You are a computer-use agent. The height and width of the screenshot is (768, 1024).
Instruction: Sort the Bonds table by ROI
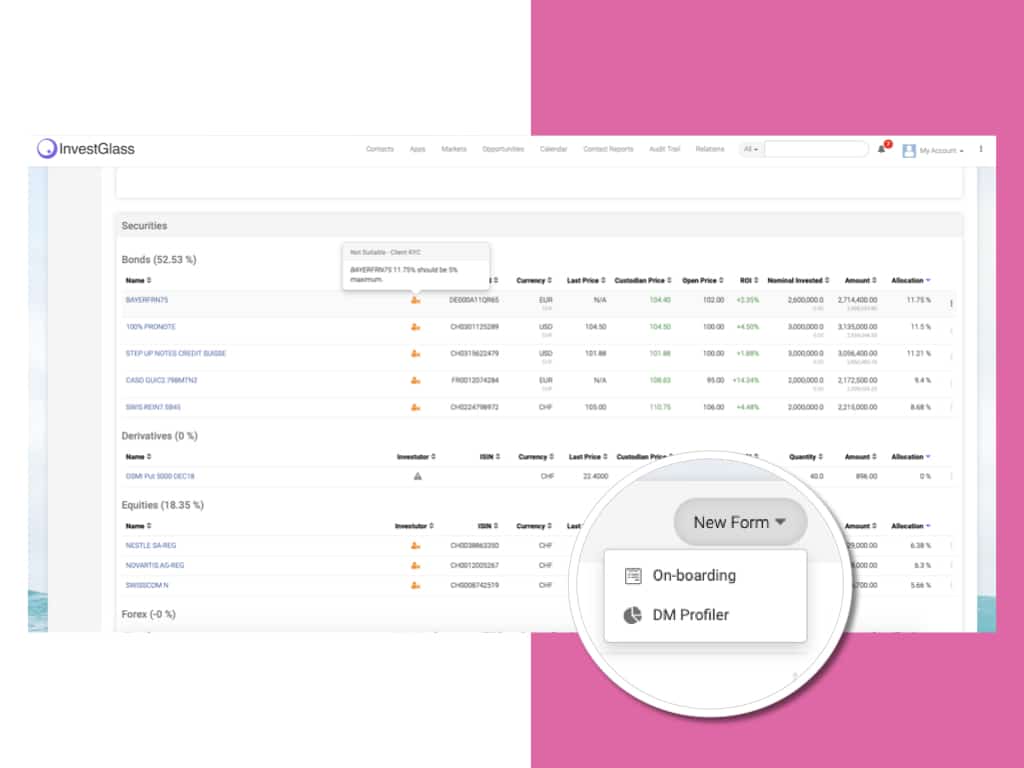tap(749, 281)
